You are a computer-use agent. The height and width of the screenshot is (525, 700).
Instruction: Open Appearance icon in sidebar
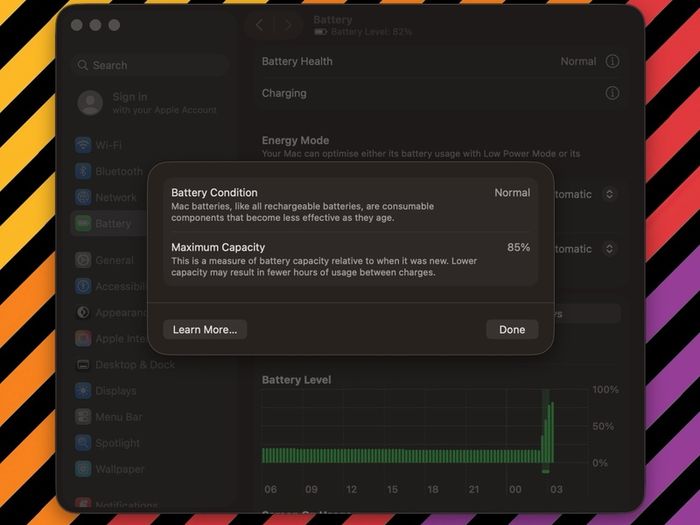[x=83, y=312]
